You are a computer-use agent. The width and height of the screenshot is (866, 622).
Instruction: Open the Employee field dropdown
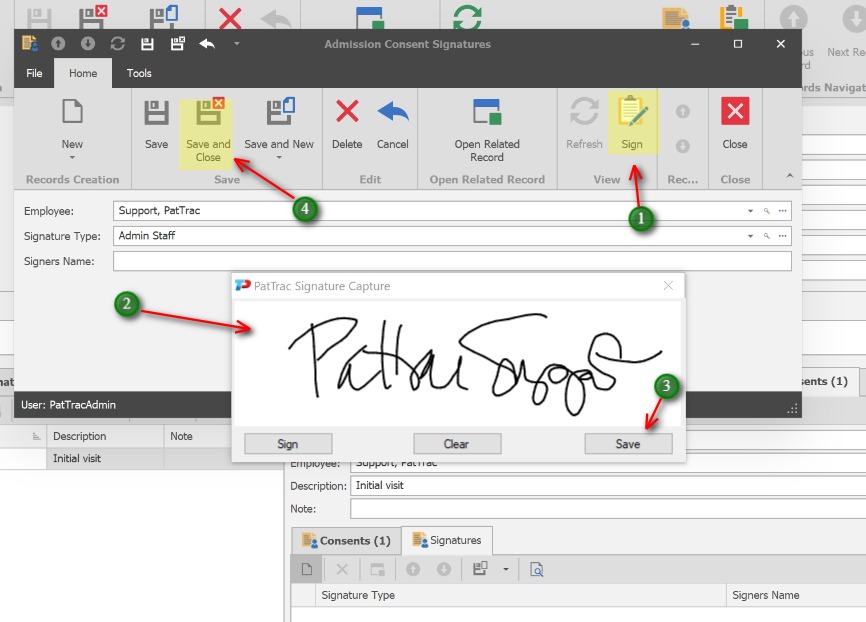pos(750,211)
